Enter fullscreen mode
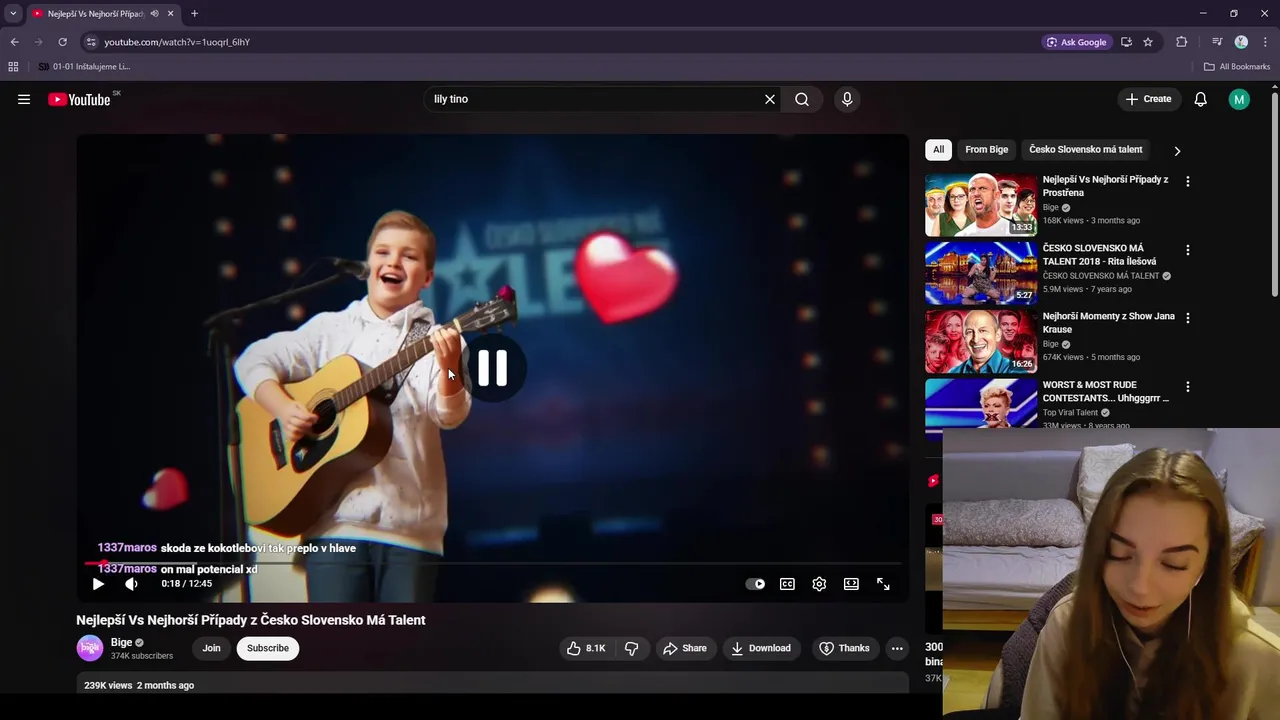Screen dimensions: 1280x720 (883, 584)
